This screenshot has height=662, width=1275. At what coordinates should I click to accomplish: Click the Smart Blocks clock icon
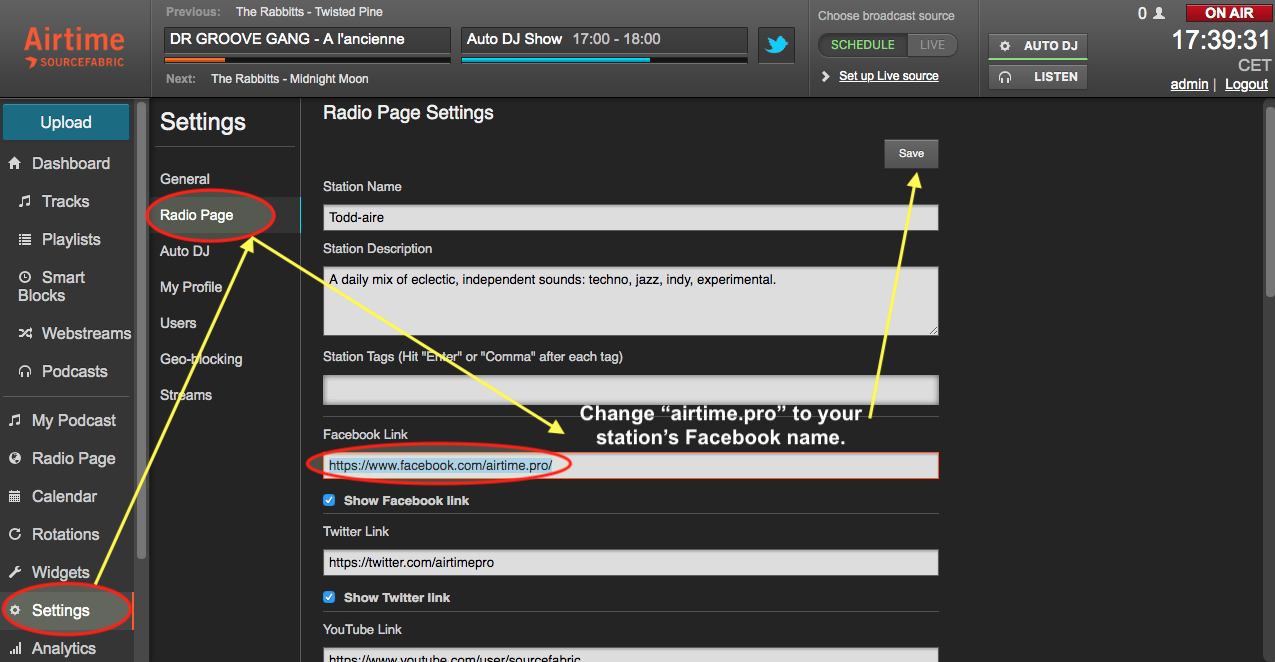24,277
